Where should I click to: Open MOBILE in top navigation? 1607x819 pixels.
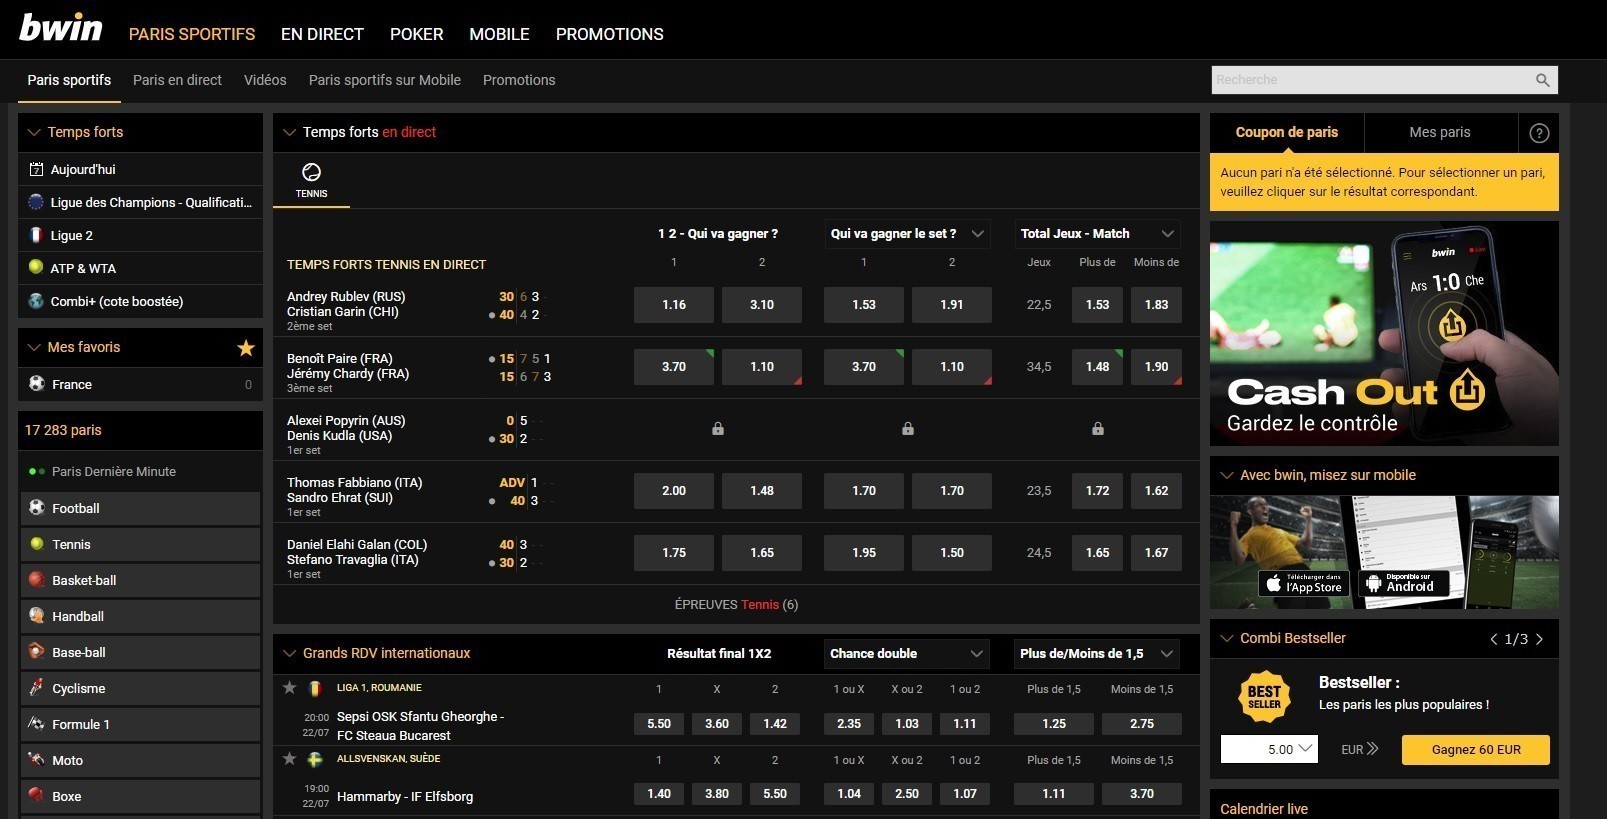(499, 34)
